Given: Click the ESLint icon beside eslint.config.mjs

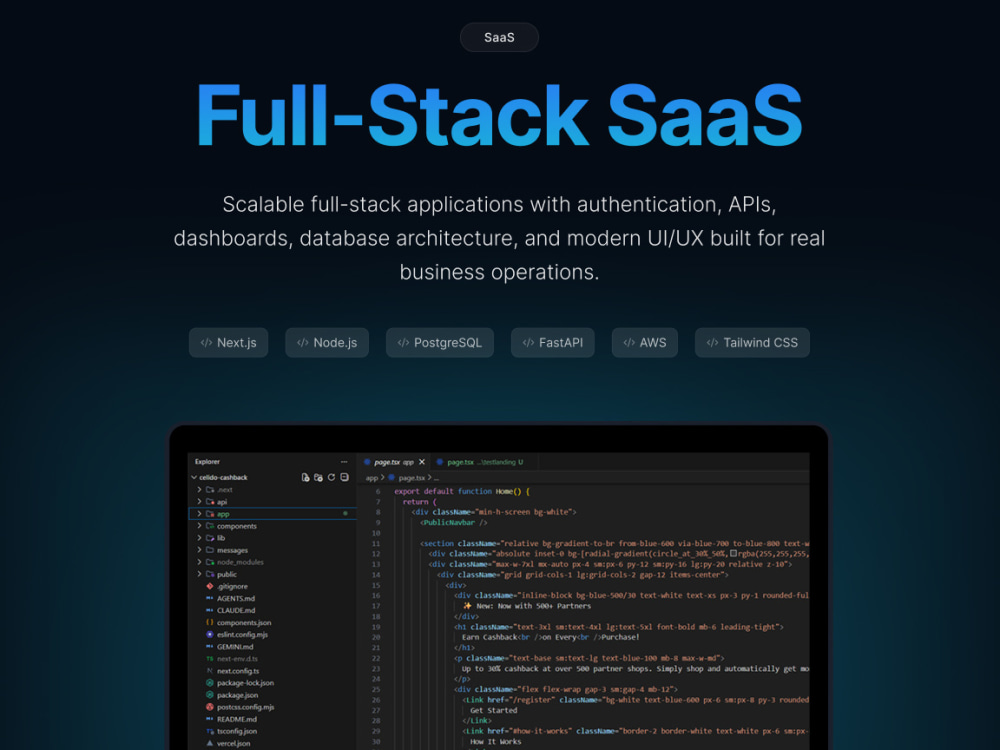Looking at the screenshot, I should (210, 635).
